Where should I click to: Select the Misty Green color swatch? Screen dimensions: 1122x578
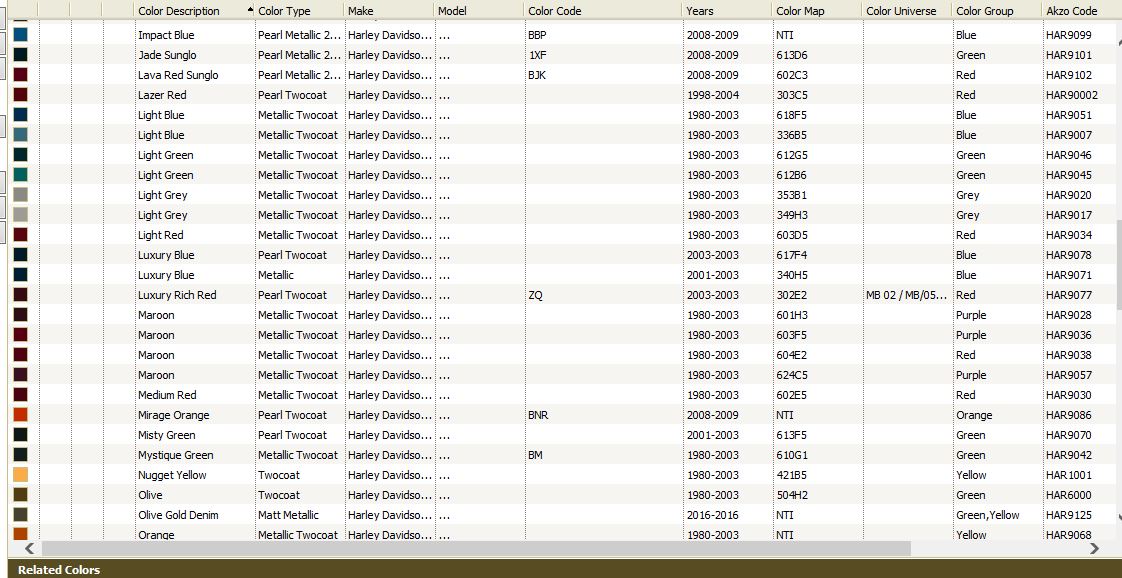click(x=20, y=435)
